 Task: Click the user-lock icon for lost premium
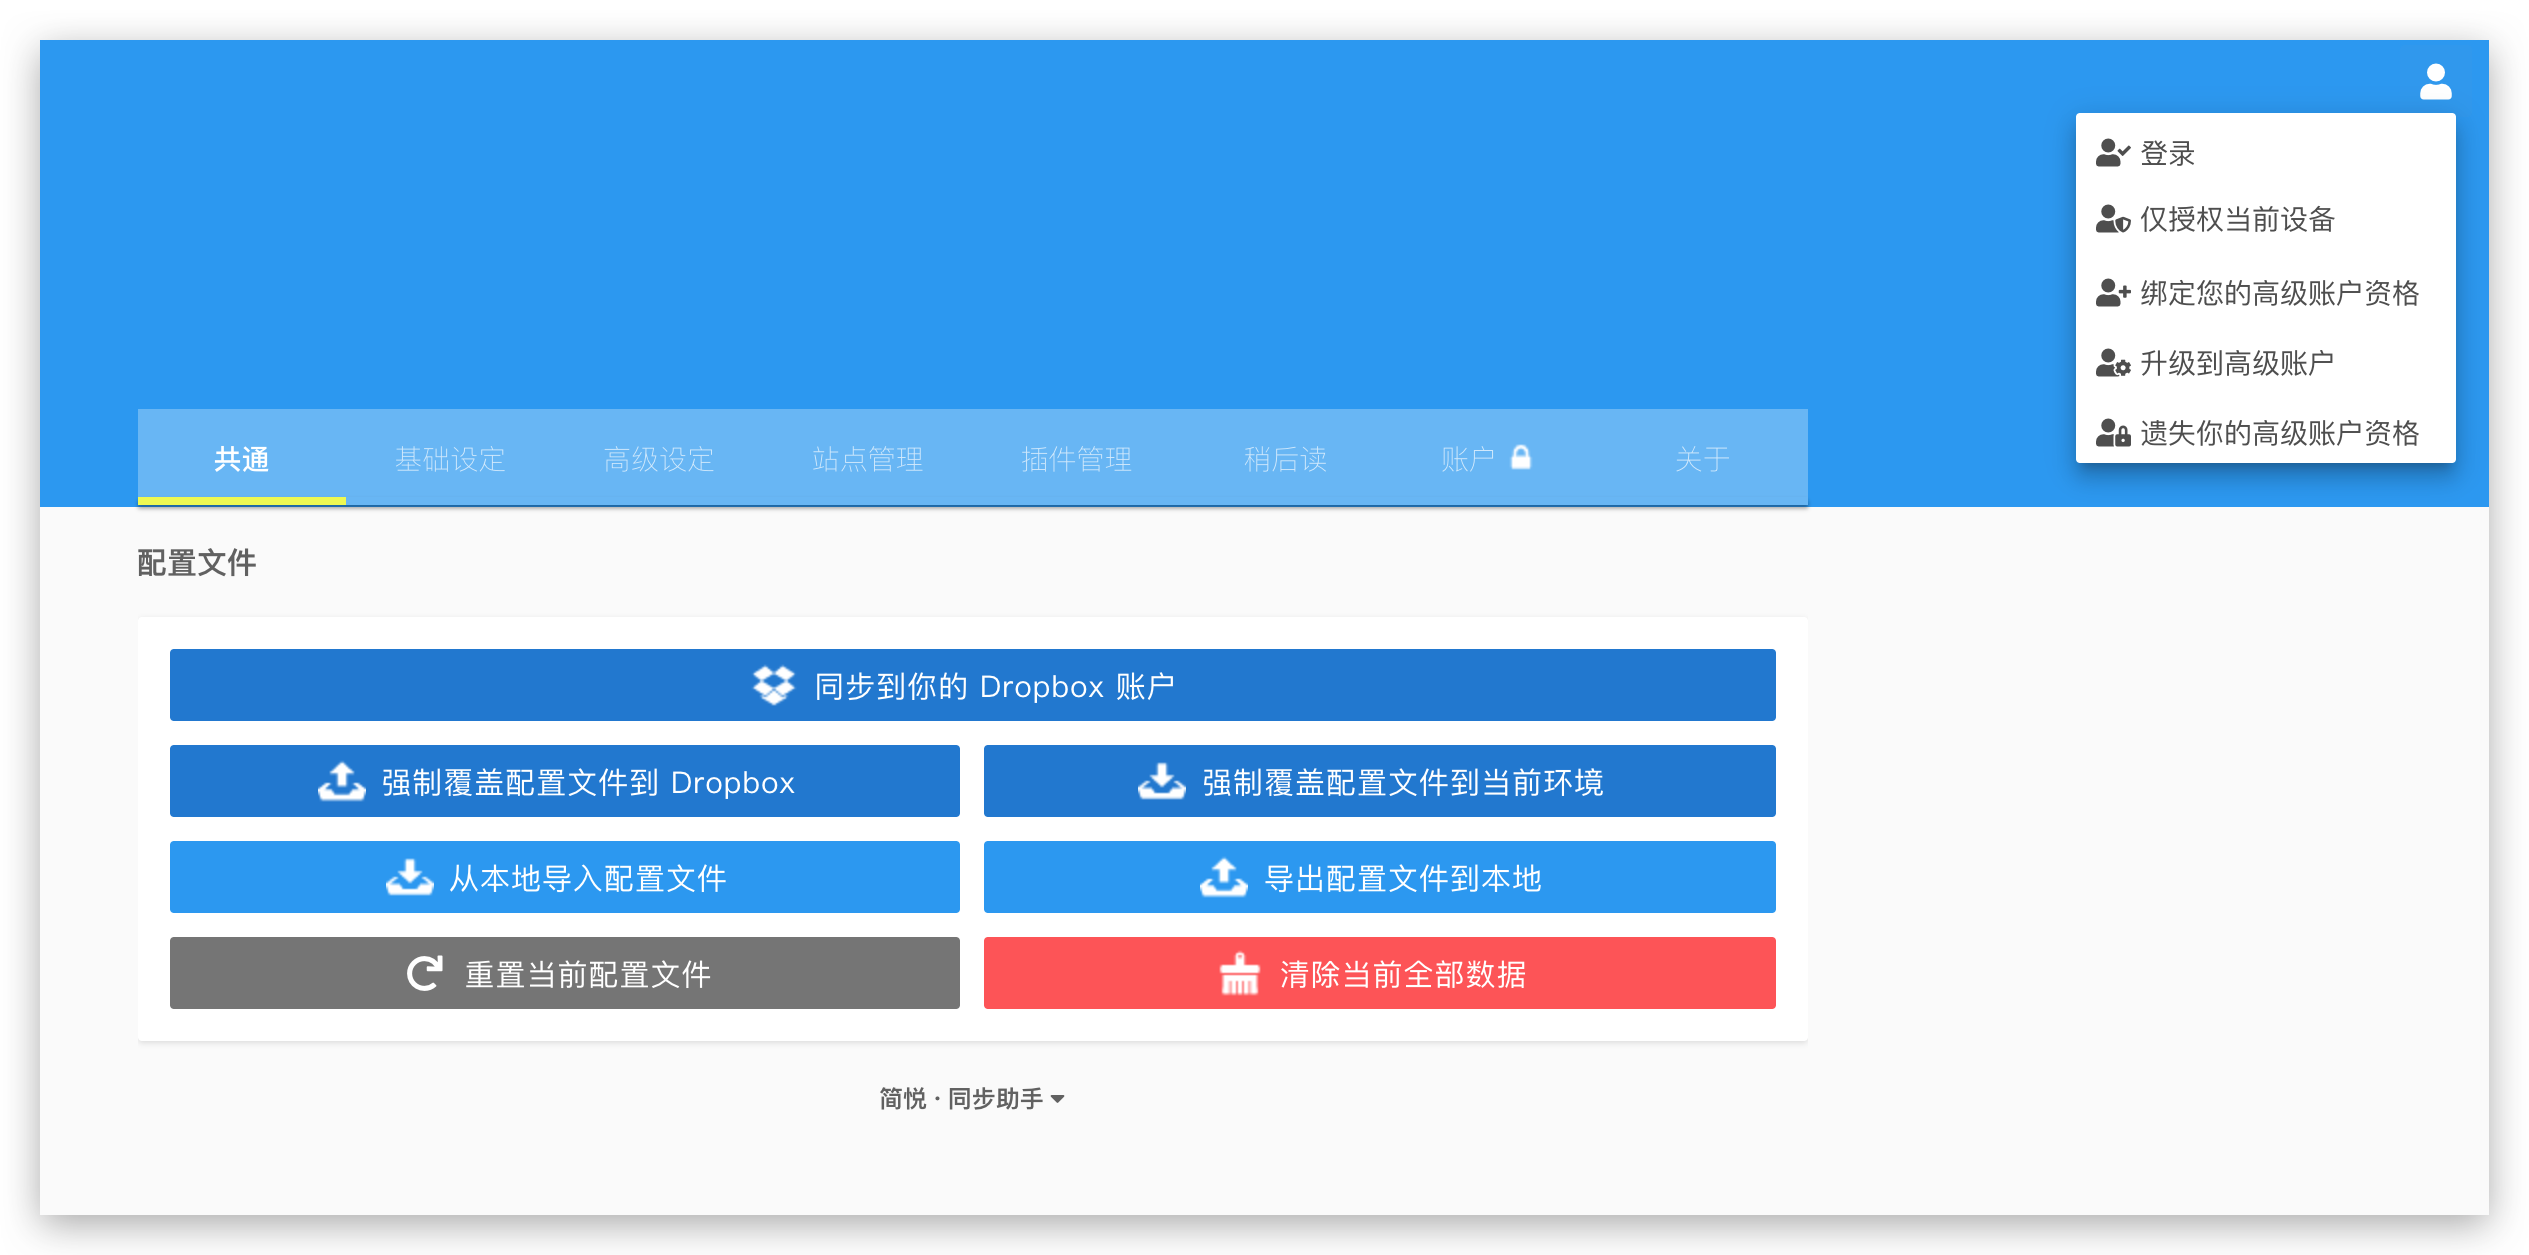[x=2112, y=433]
